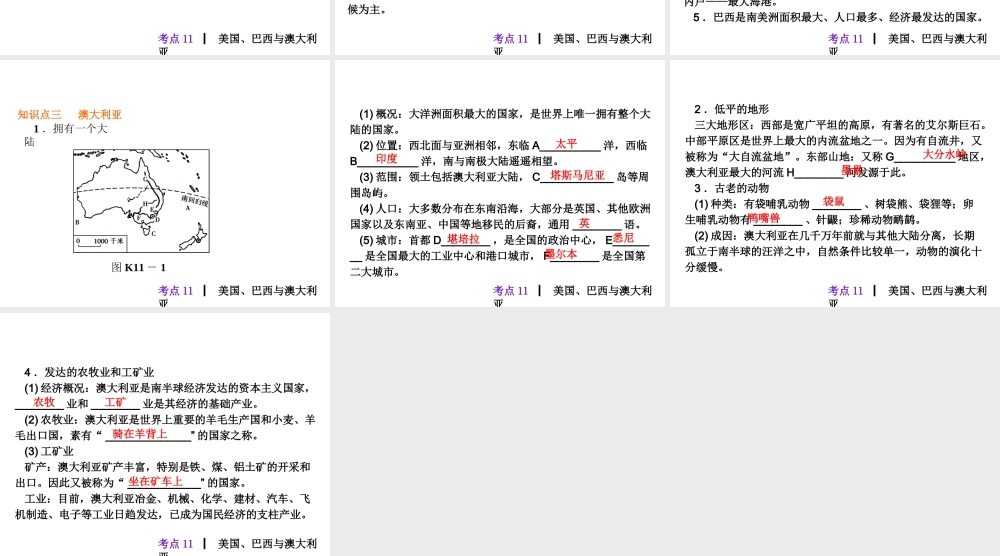Click the line '1．拥有一个大'
The width and height of the screenshot is (1000, 556).
click(x=70, y=129)
